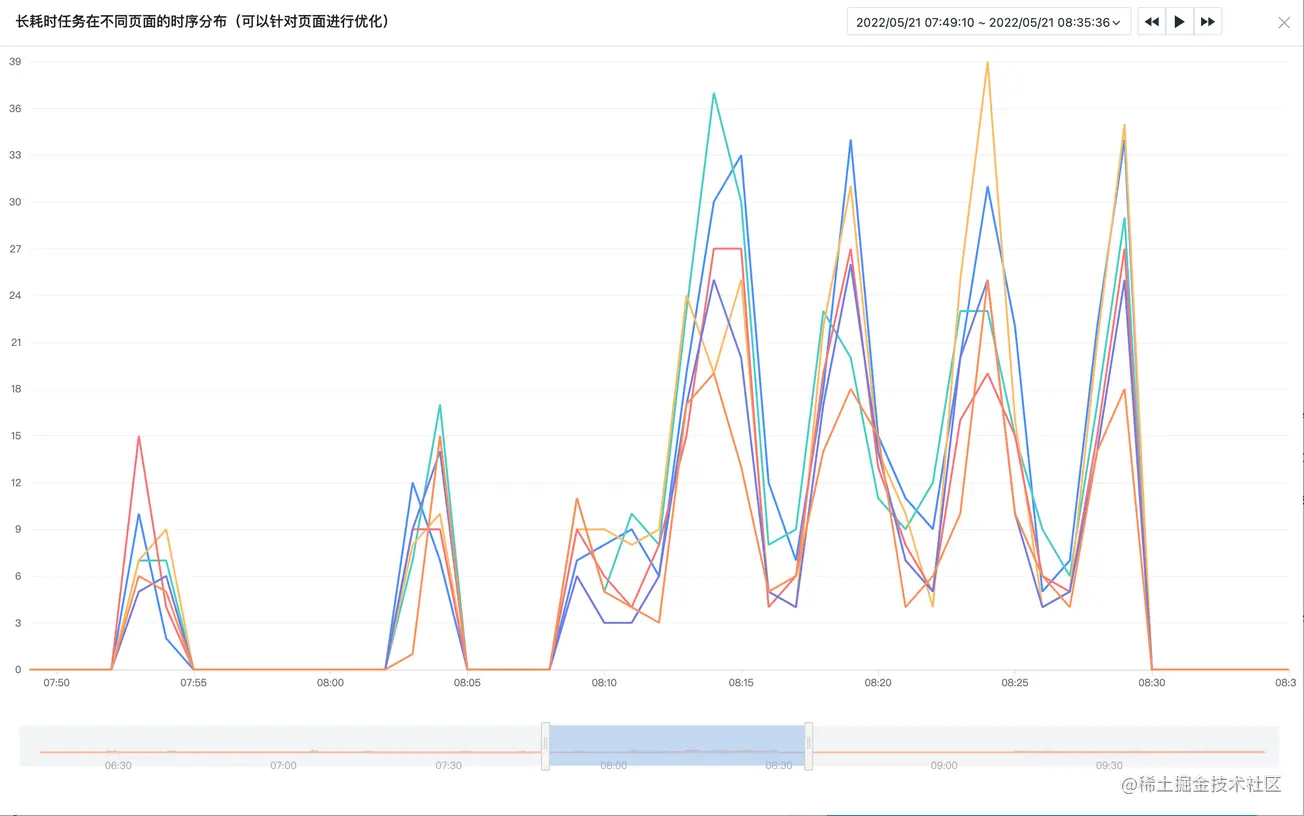Click the teal peak at value 37

(x=714, y=93)
